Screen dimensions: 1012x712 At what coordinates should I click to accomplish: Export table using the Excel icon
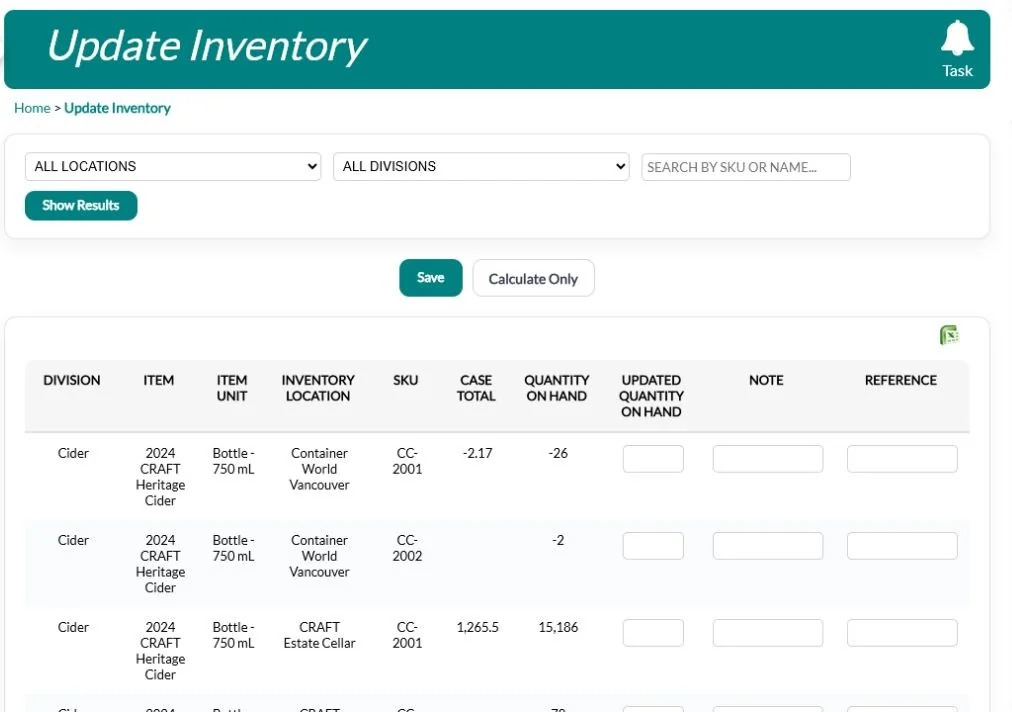(949, 334)
